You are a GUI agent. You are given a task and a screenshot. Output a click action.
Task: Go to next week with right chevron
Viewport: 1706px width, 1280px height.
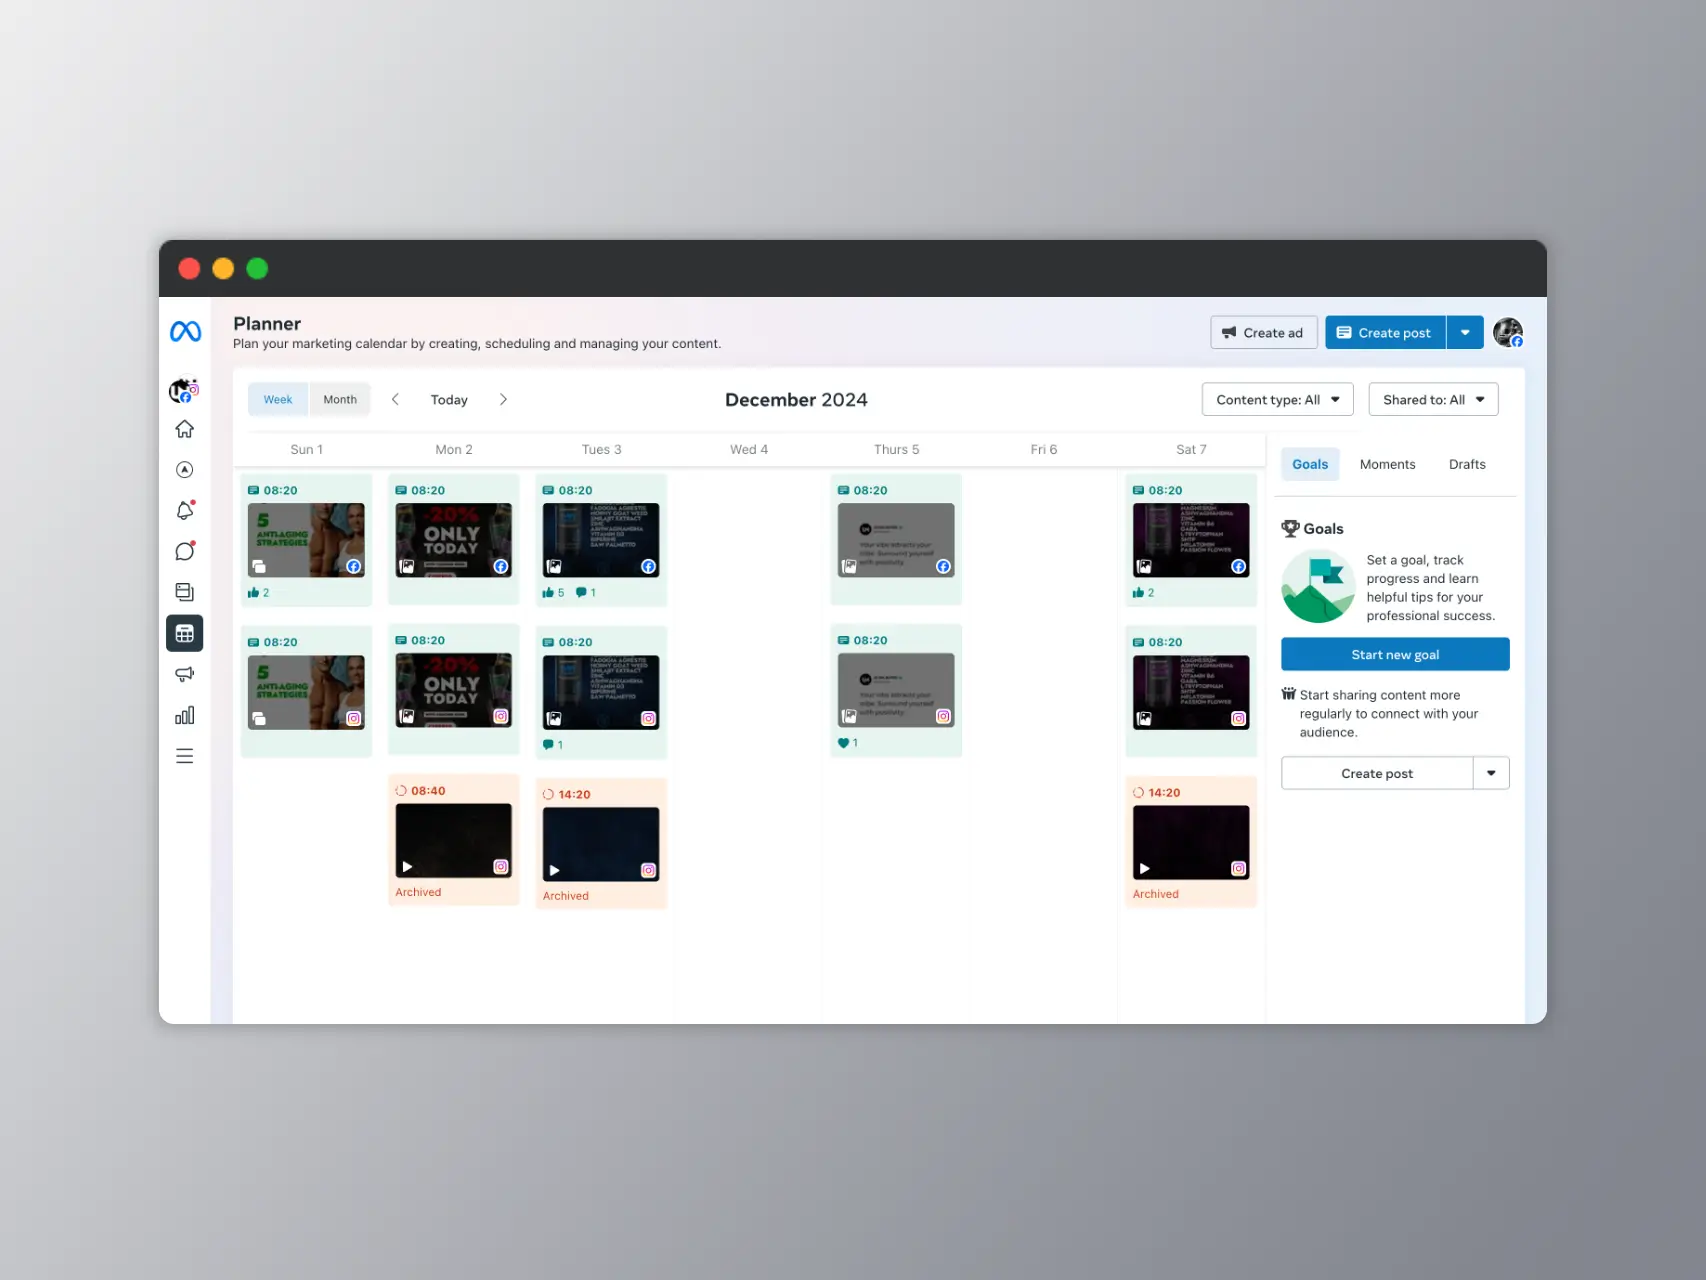click(x=503, y=399)
